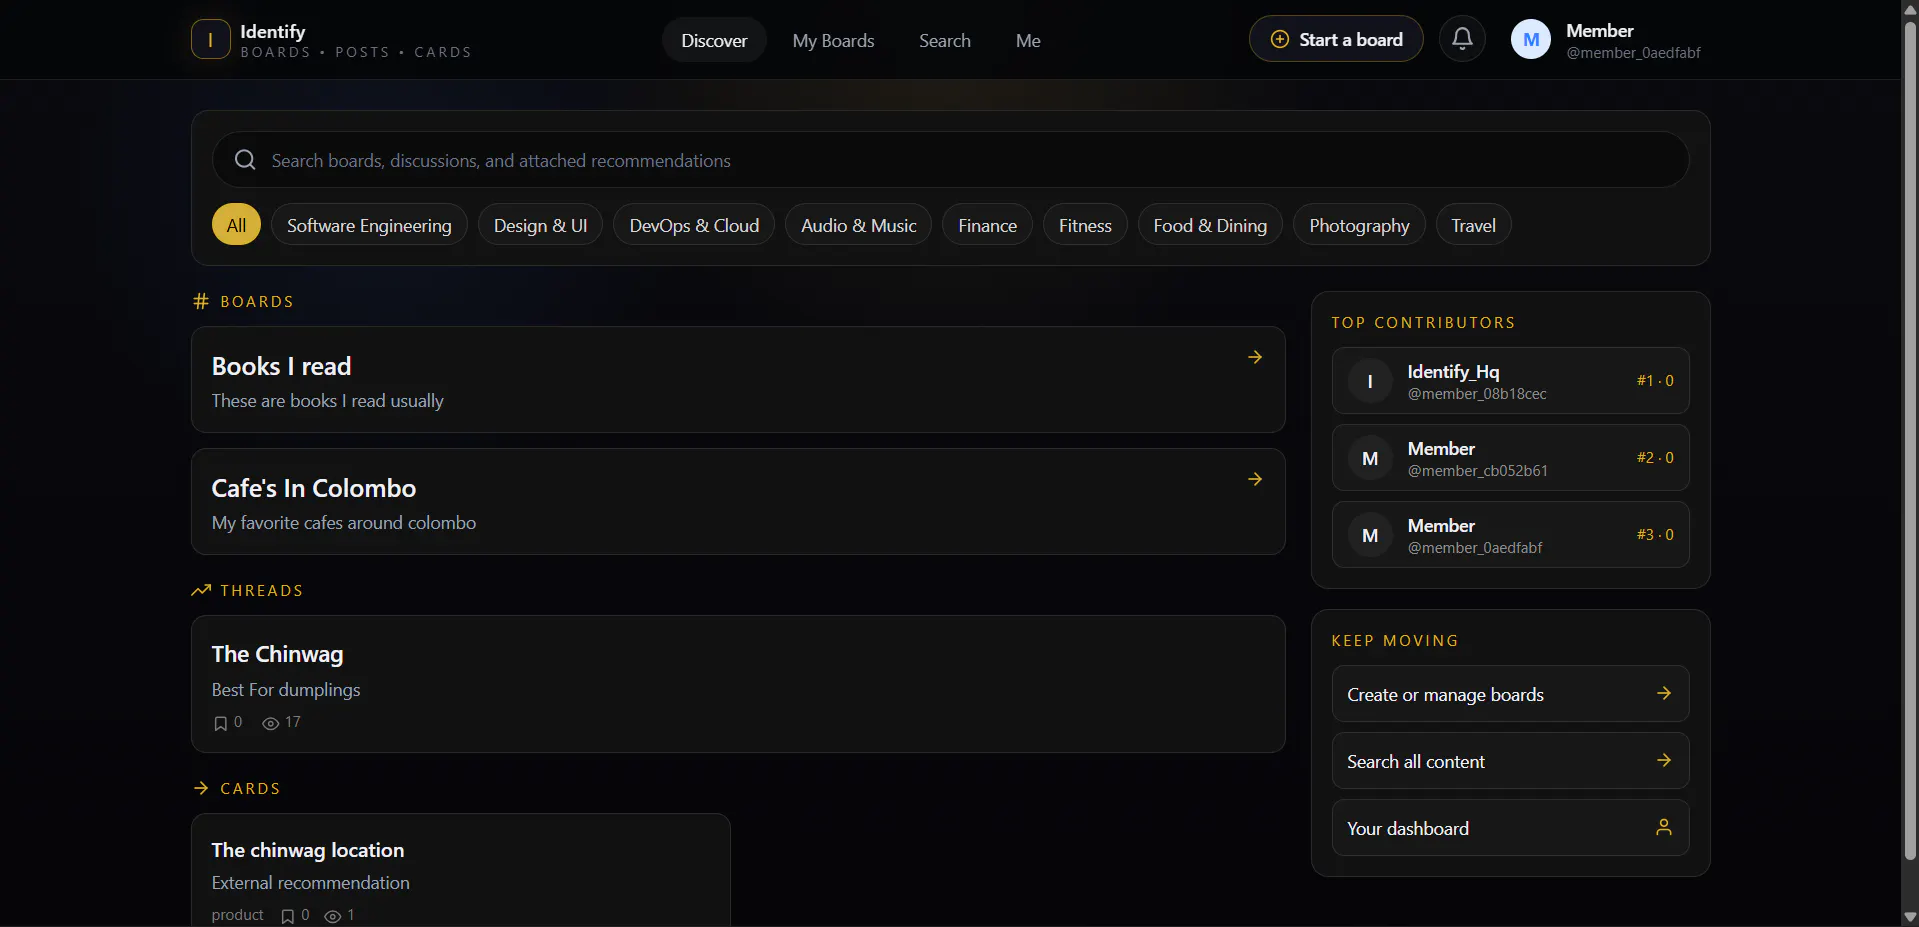Click the bookmark icon on The Chinwag thread

click(x=221, y=723)
